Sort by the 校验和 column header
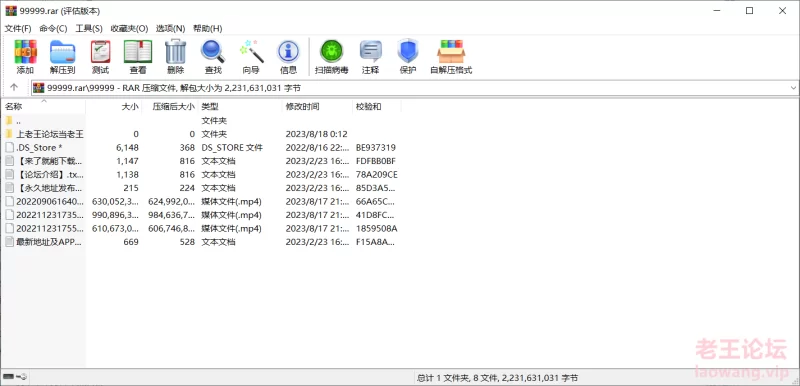 tap(377, 107)
